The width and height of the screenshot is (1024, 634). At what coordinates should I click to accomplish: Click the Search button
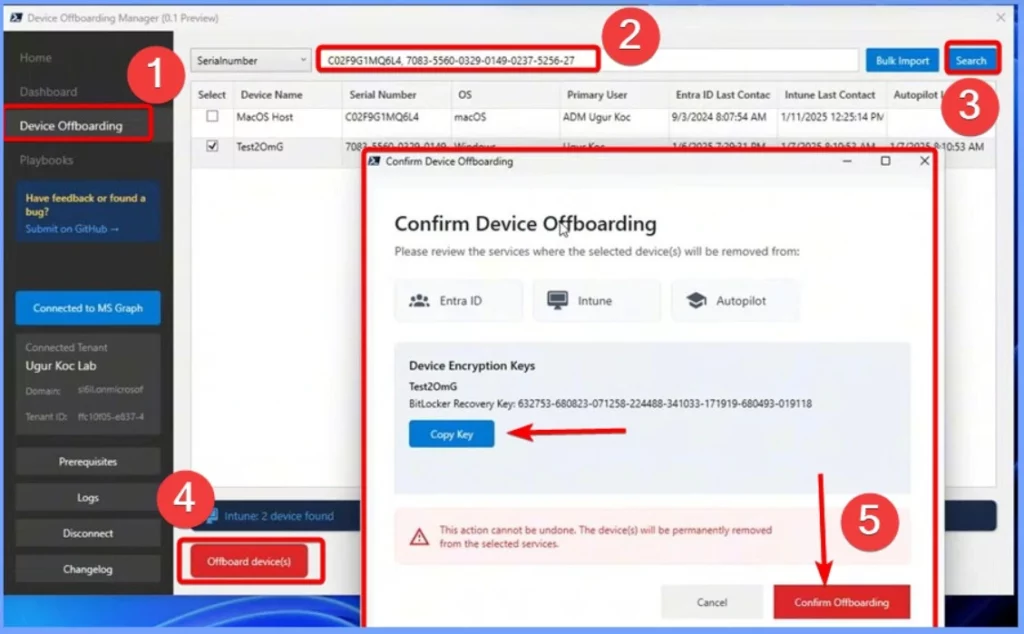[970, 60]
